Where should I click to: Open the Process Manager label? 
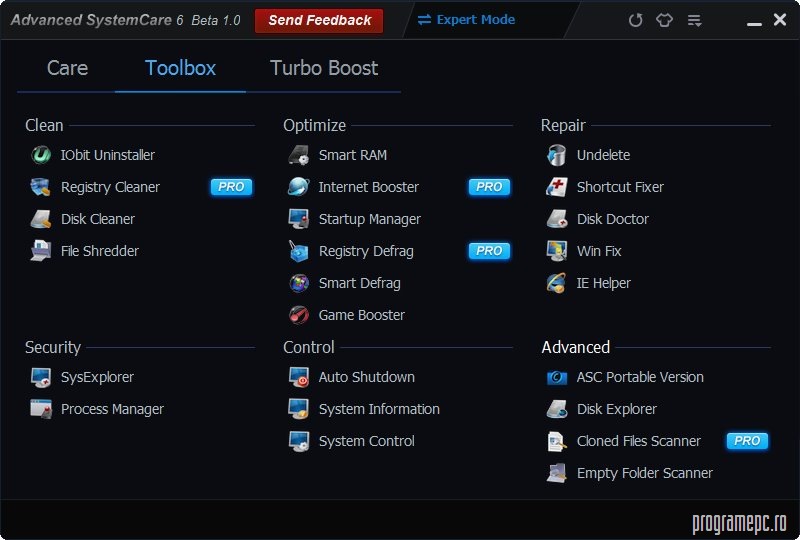(x=112, y=409)
